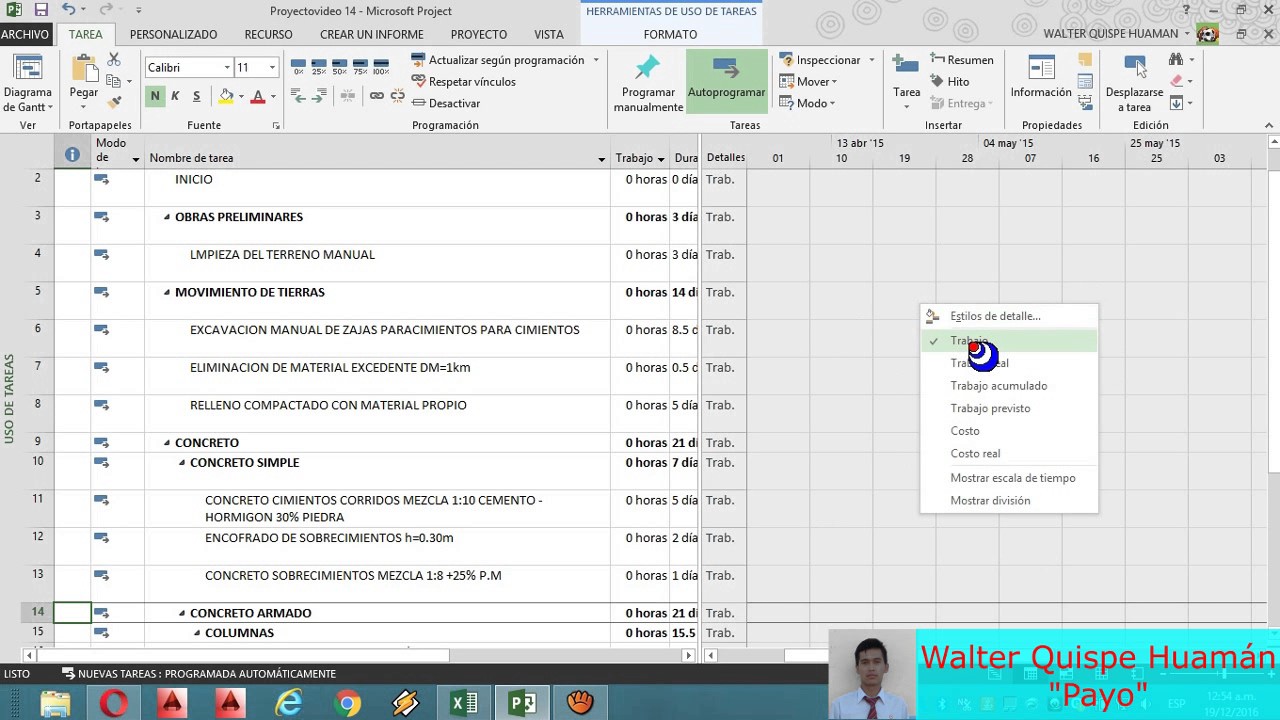Click Respetar vínculos button
This screenshot has width=1280, height=720.
[x=463, y=82]
